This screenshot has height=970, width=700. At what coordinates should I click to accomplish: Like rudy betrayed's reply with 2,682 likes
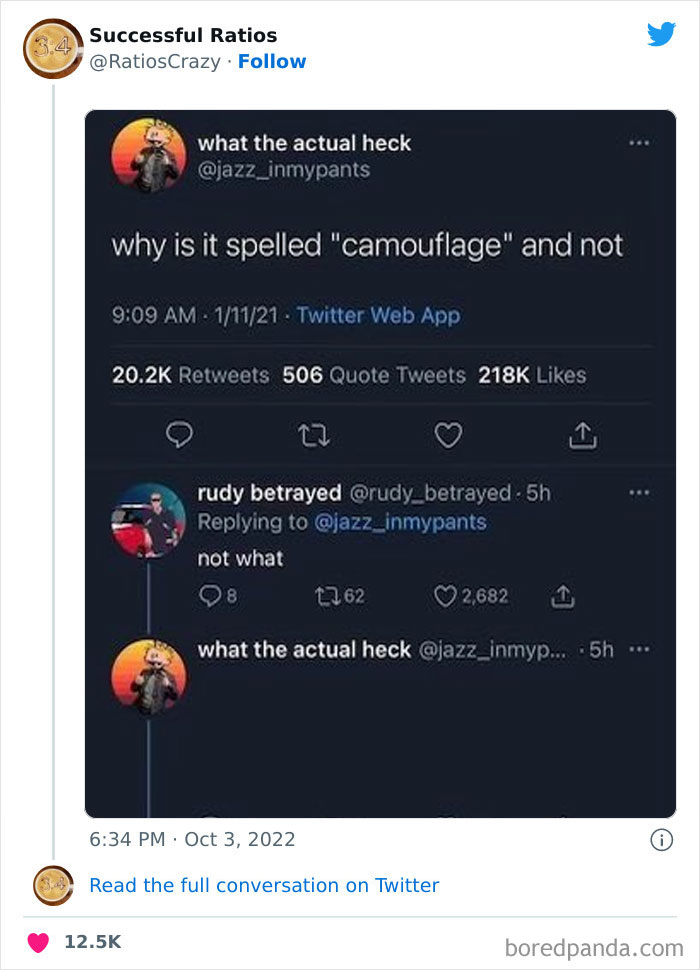(x=471, y=596)
